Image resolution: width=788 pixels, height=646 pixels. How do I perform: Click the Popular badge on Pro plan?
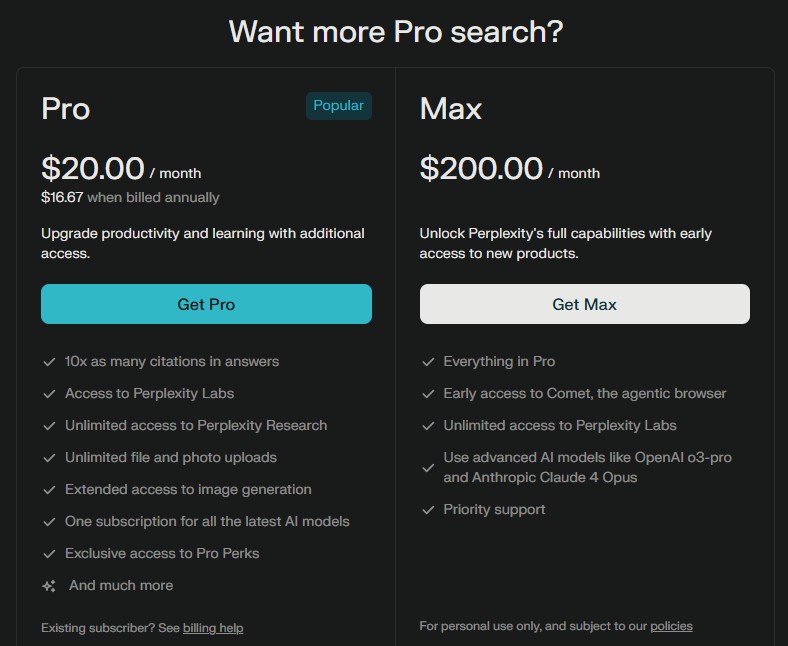tap(339, 106)
